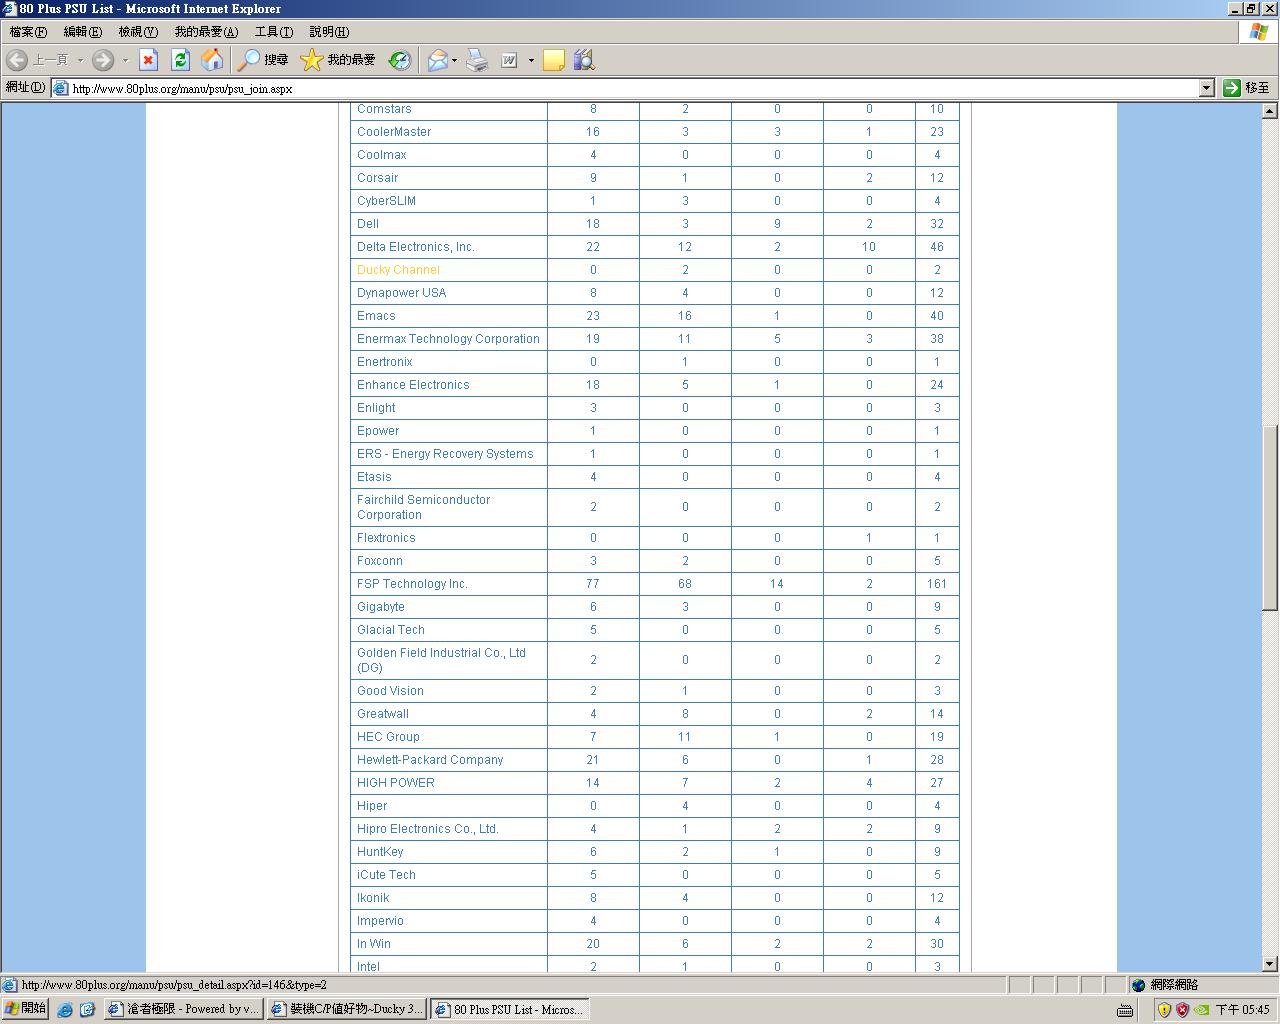Open the 檢視(V) menu
The height and width of the screenshot is (1024, 1280).
click(x=138, y=32)
